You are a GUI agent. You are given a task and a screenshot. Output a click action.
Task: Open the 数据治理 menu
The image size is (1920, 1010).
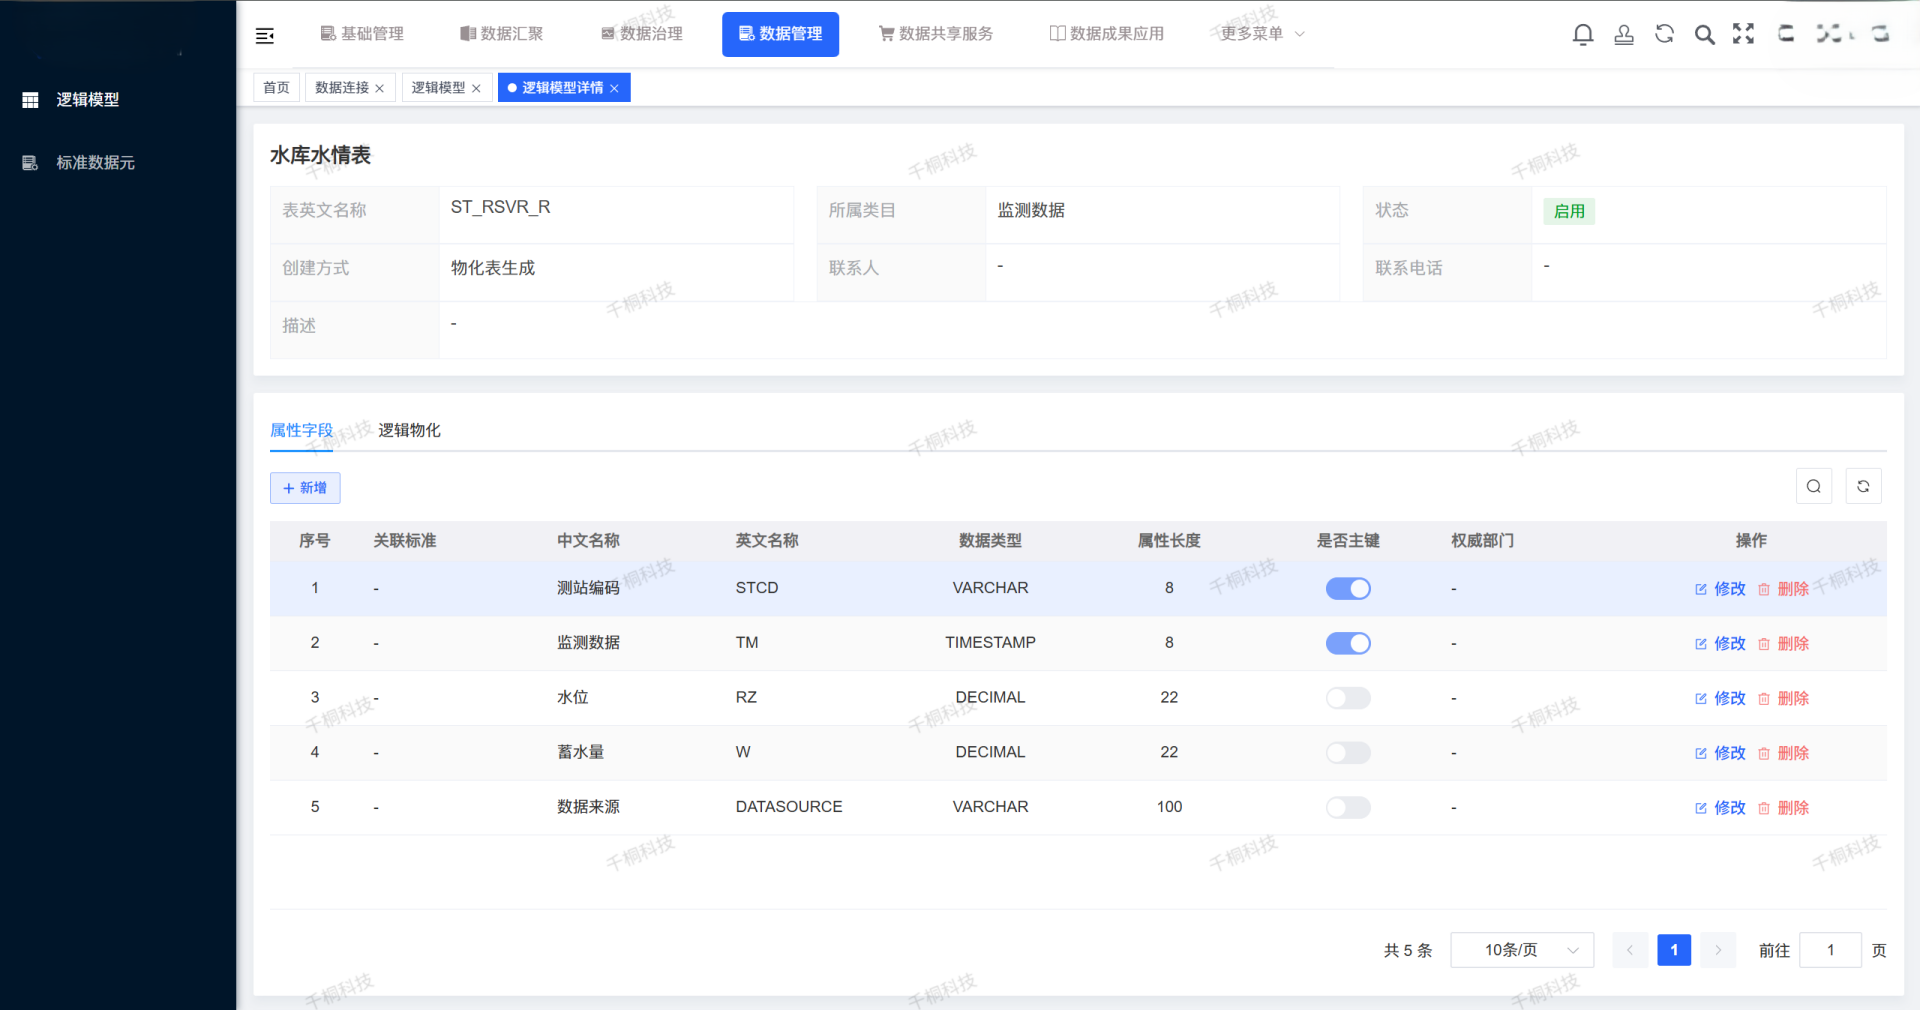(x=642, y=34)
